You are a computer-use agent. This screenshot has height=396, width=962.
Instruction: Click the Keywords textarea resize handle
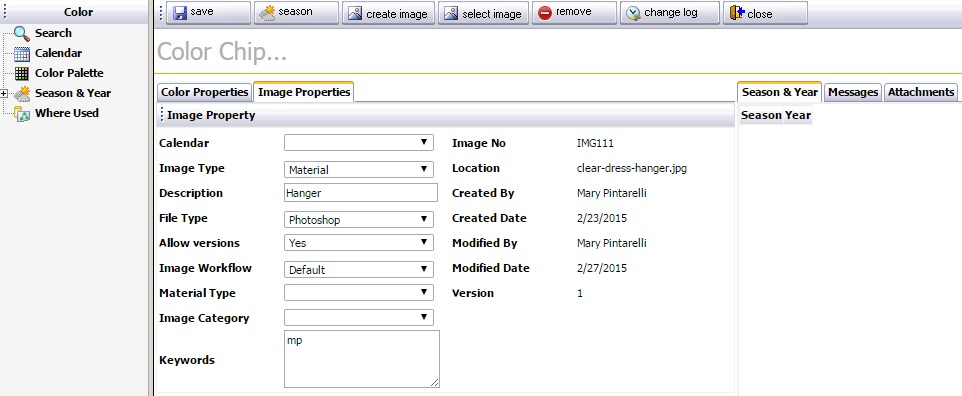(435, 383)
